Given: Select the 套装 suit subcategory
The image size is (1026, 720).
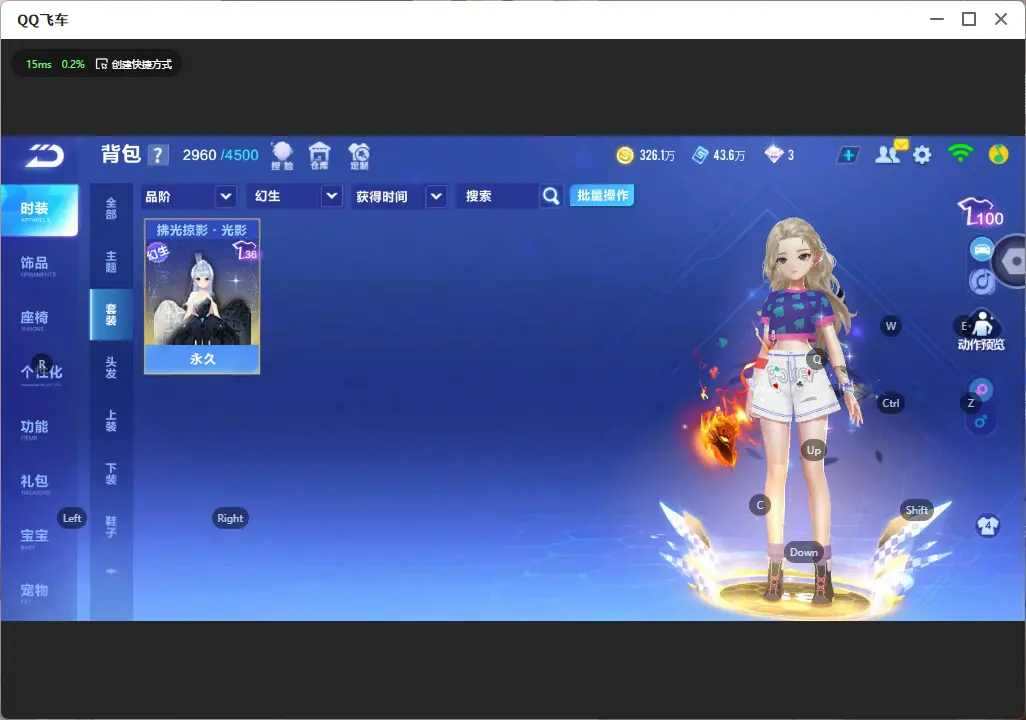Looking at the screenshot, I should pos(111,315).
